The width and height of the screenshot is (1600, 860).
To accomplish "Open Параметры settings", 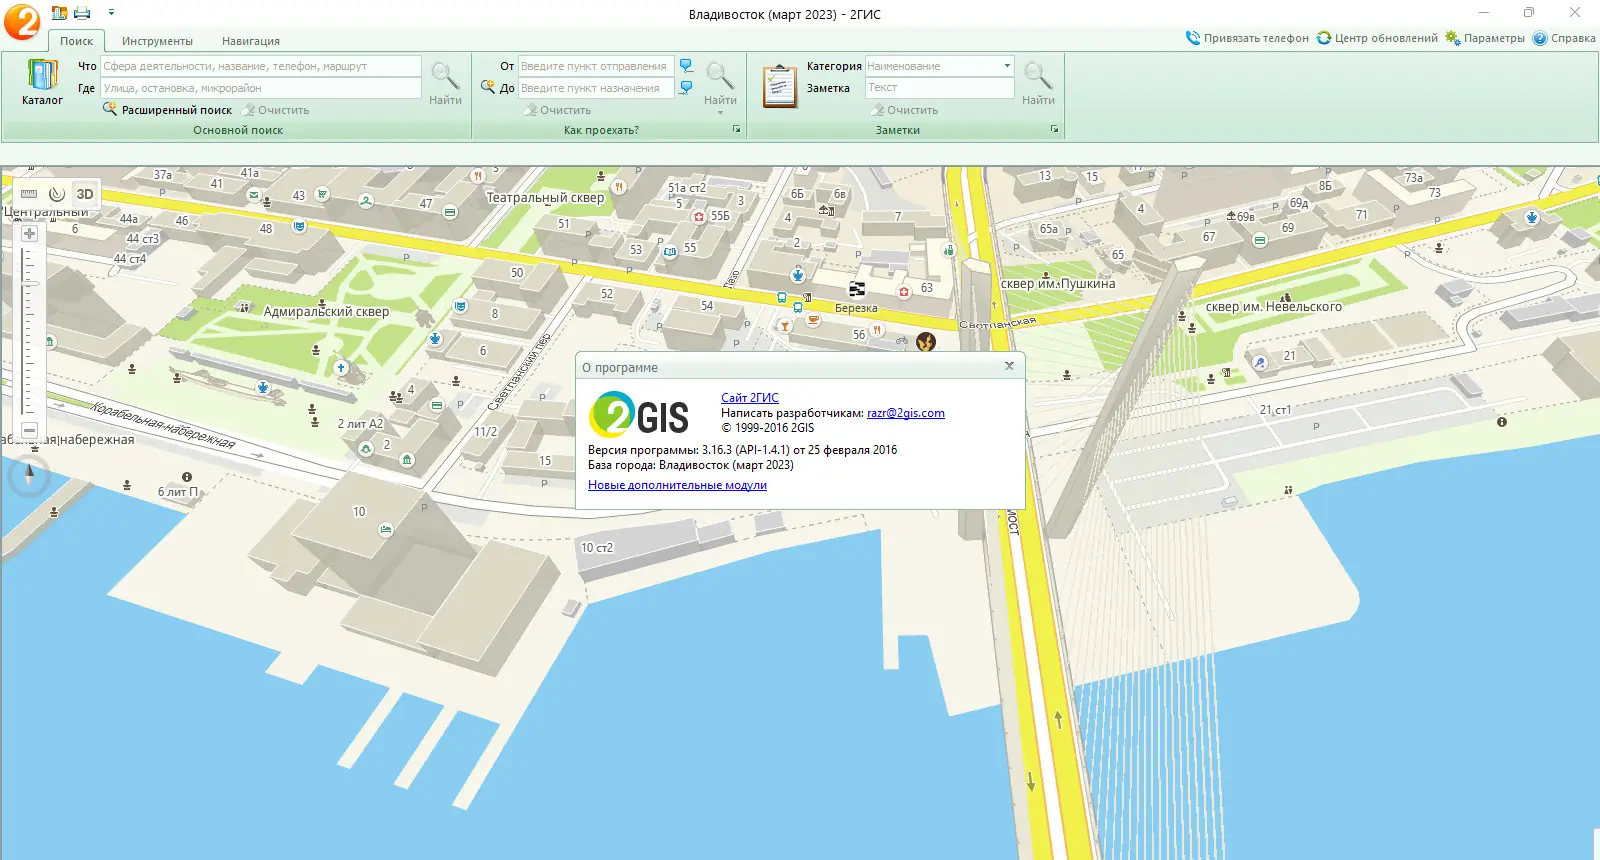I will pyautogui.click(x=1485, y=38).
